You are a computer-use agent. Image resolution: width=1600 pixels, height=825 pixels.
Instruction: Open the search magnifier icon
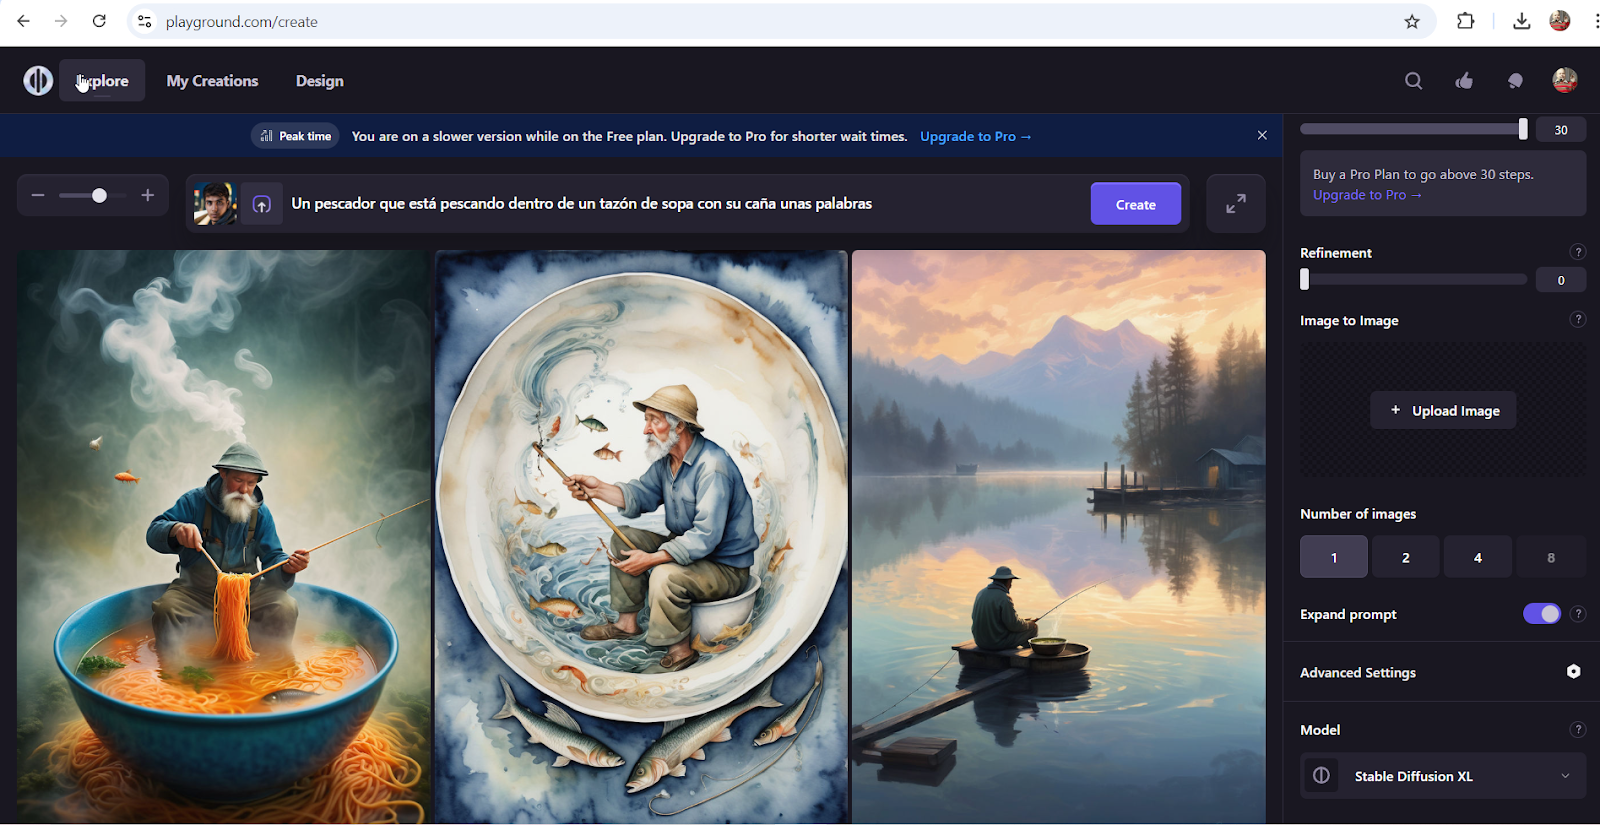coord(1413,81)
